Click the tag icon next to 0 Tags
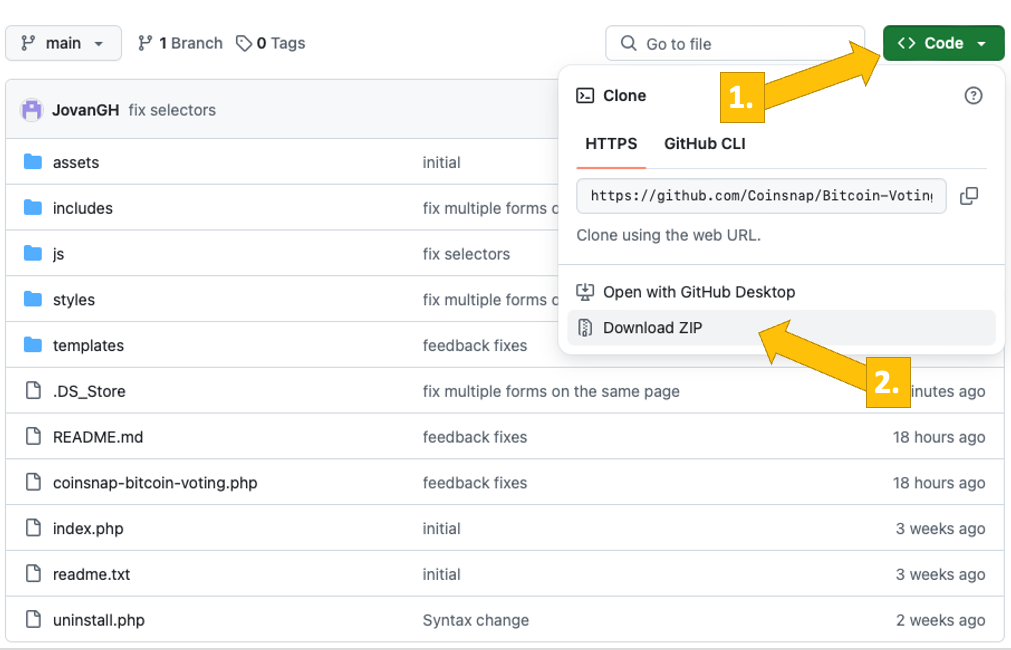This screenshot has width=1011, height=650. (244, 43)
